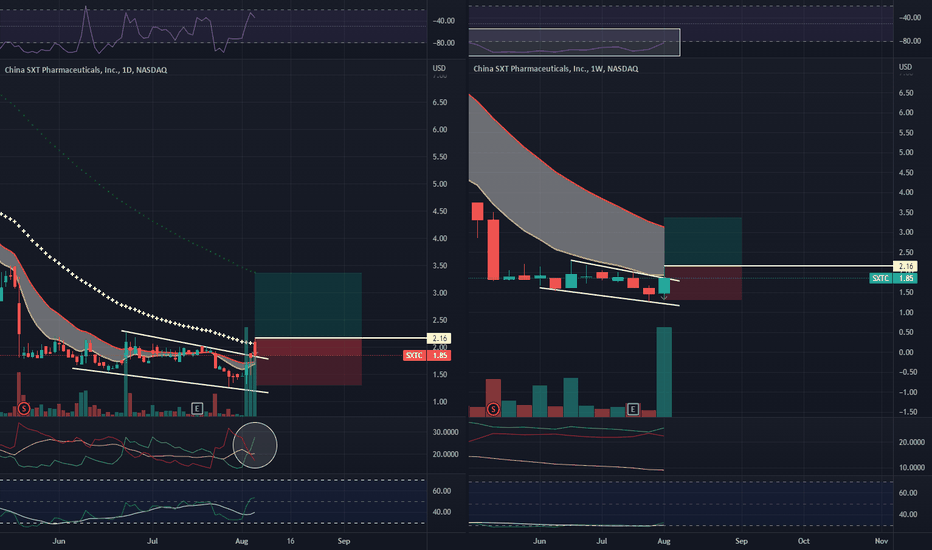Click the green 1.85 last-price tag on the weekly axis
This screenshot has width=932, height=550.
tap(906, 278)
